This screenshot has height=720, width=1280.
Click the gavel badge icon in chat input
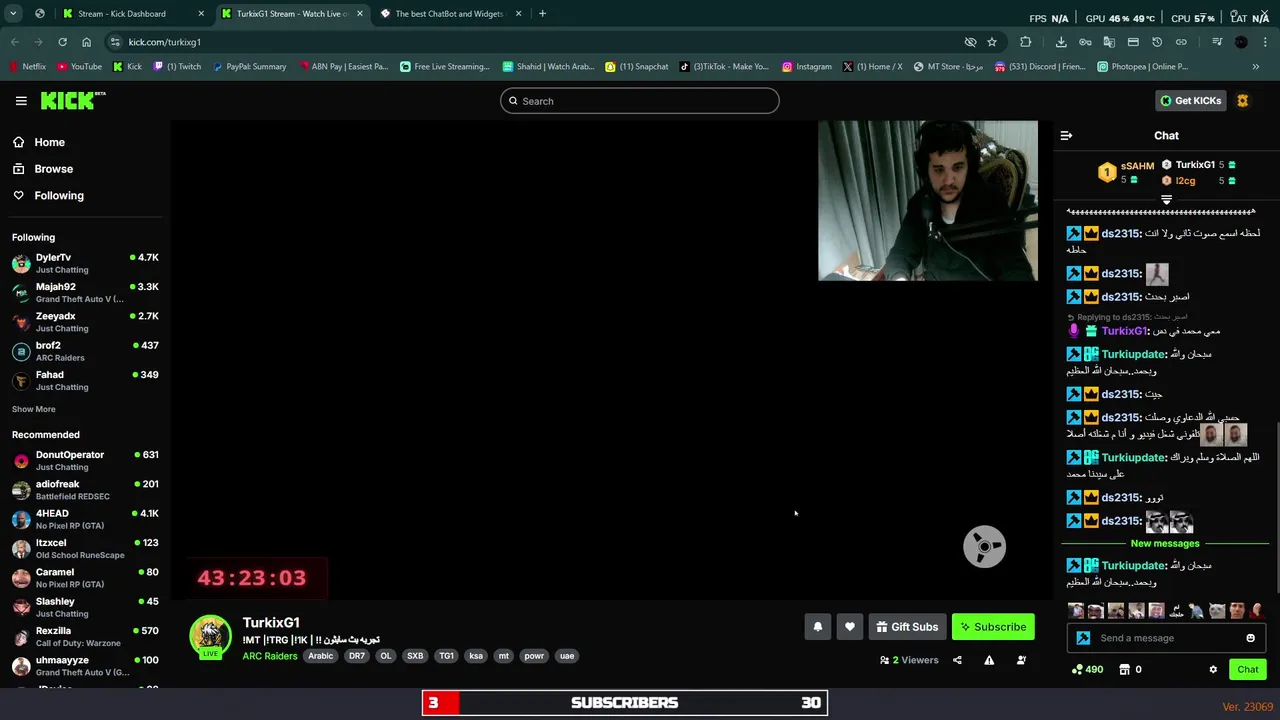pyautogui.click(x=1083, y=638)
